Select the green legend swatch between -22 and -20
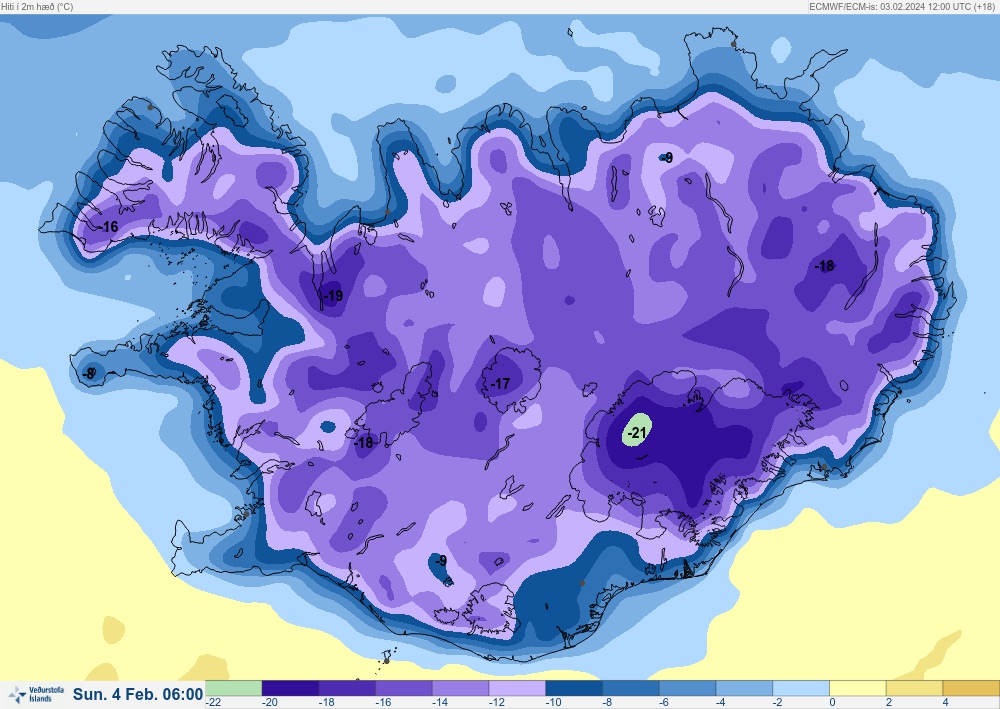Screen dimensions: 1000x709 [x=233, y=688]
